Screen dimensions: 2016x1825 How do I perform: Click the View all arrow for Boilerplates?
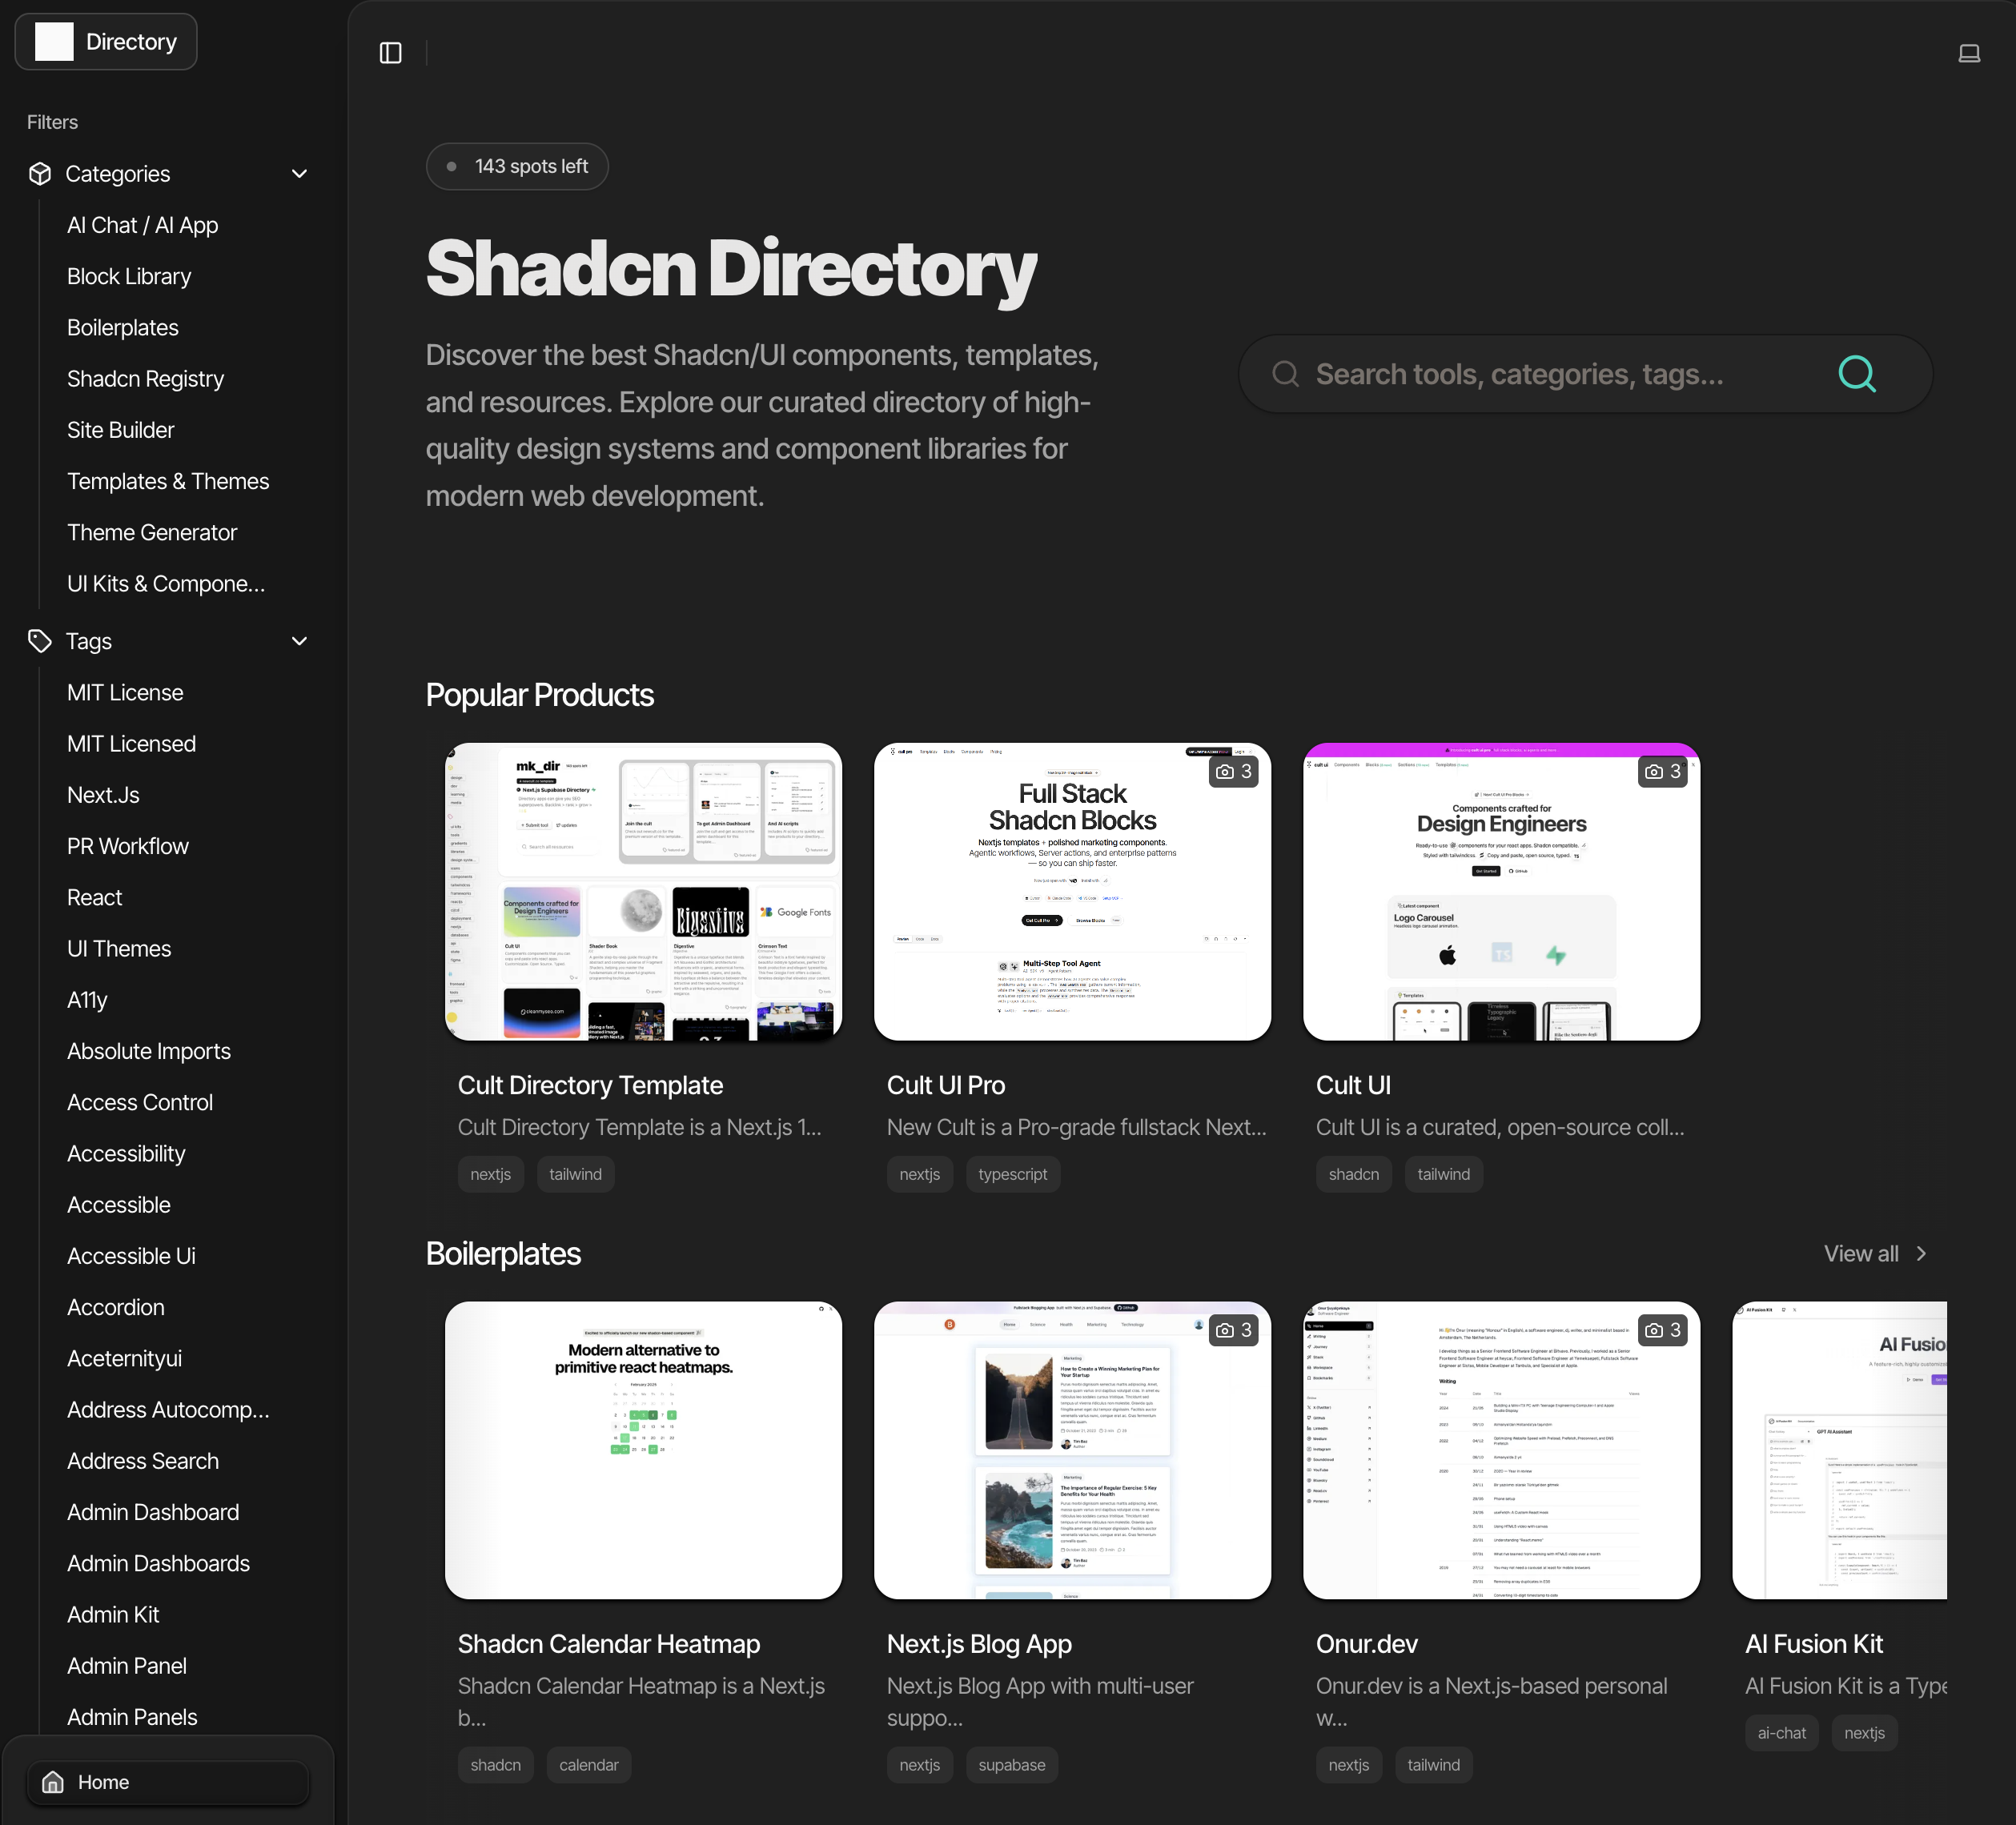pos(1920,1254)
